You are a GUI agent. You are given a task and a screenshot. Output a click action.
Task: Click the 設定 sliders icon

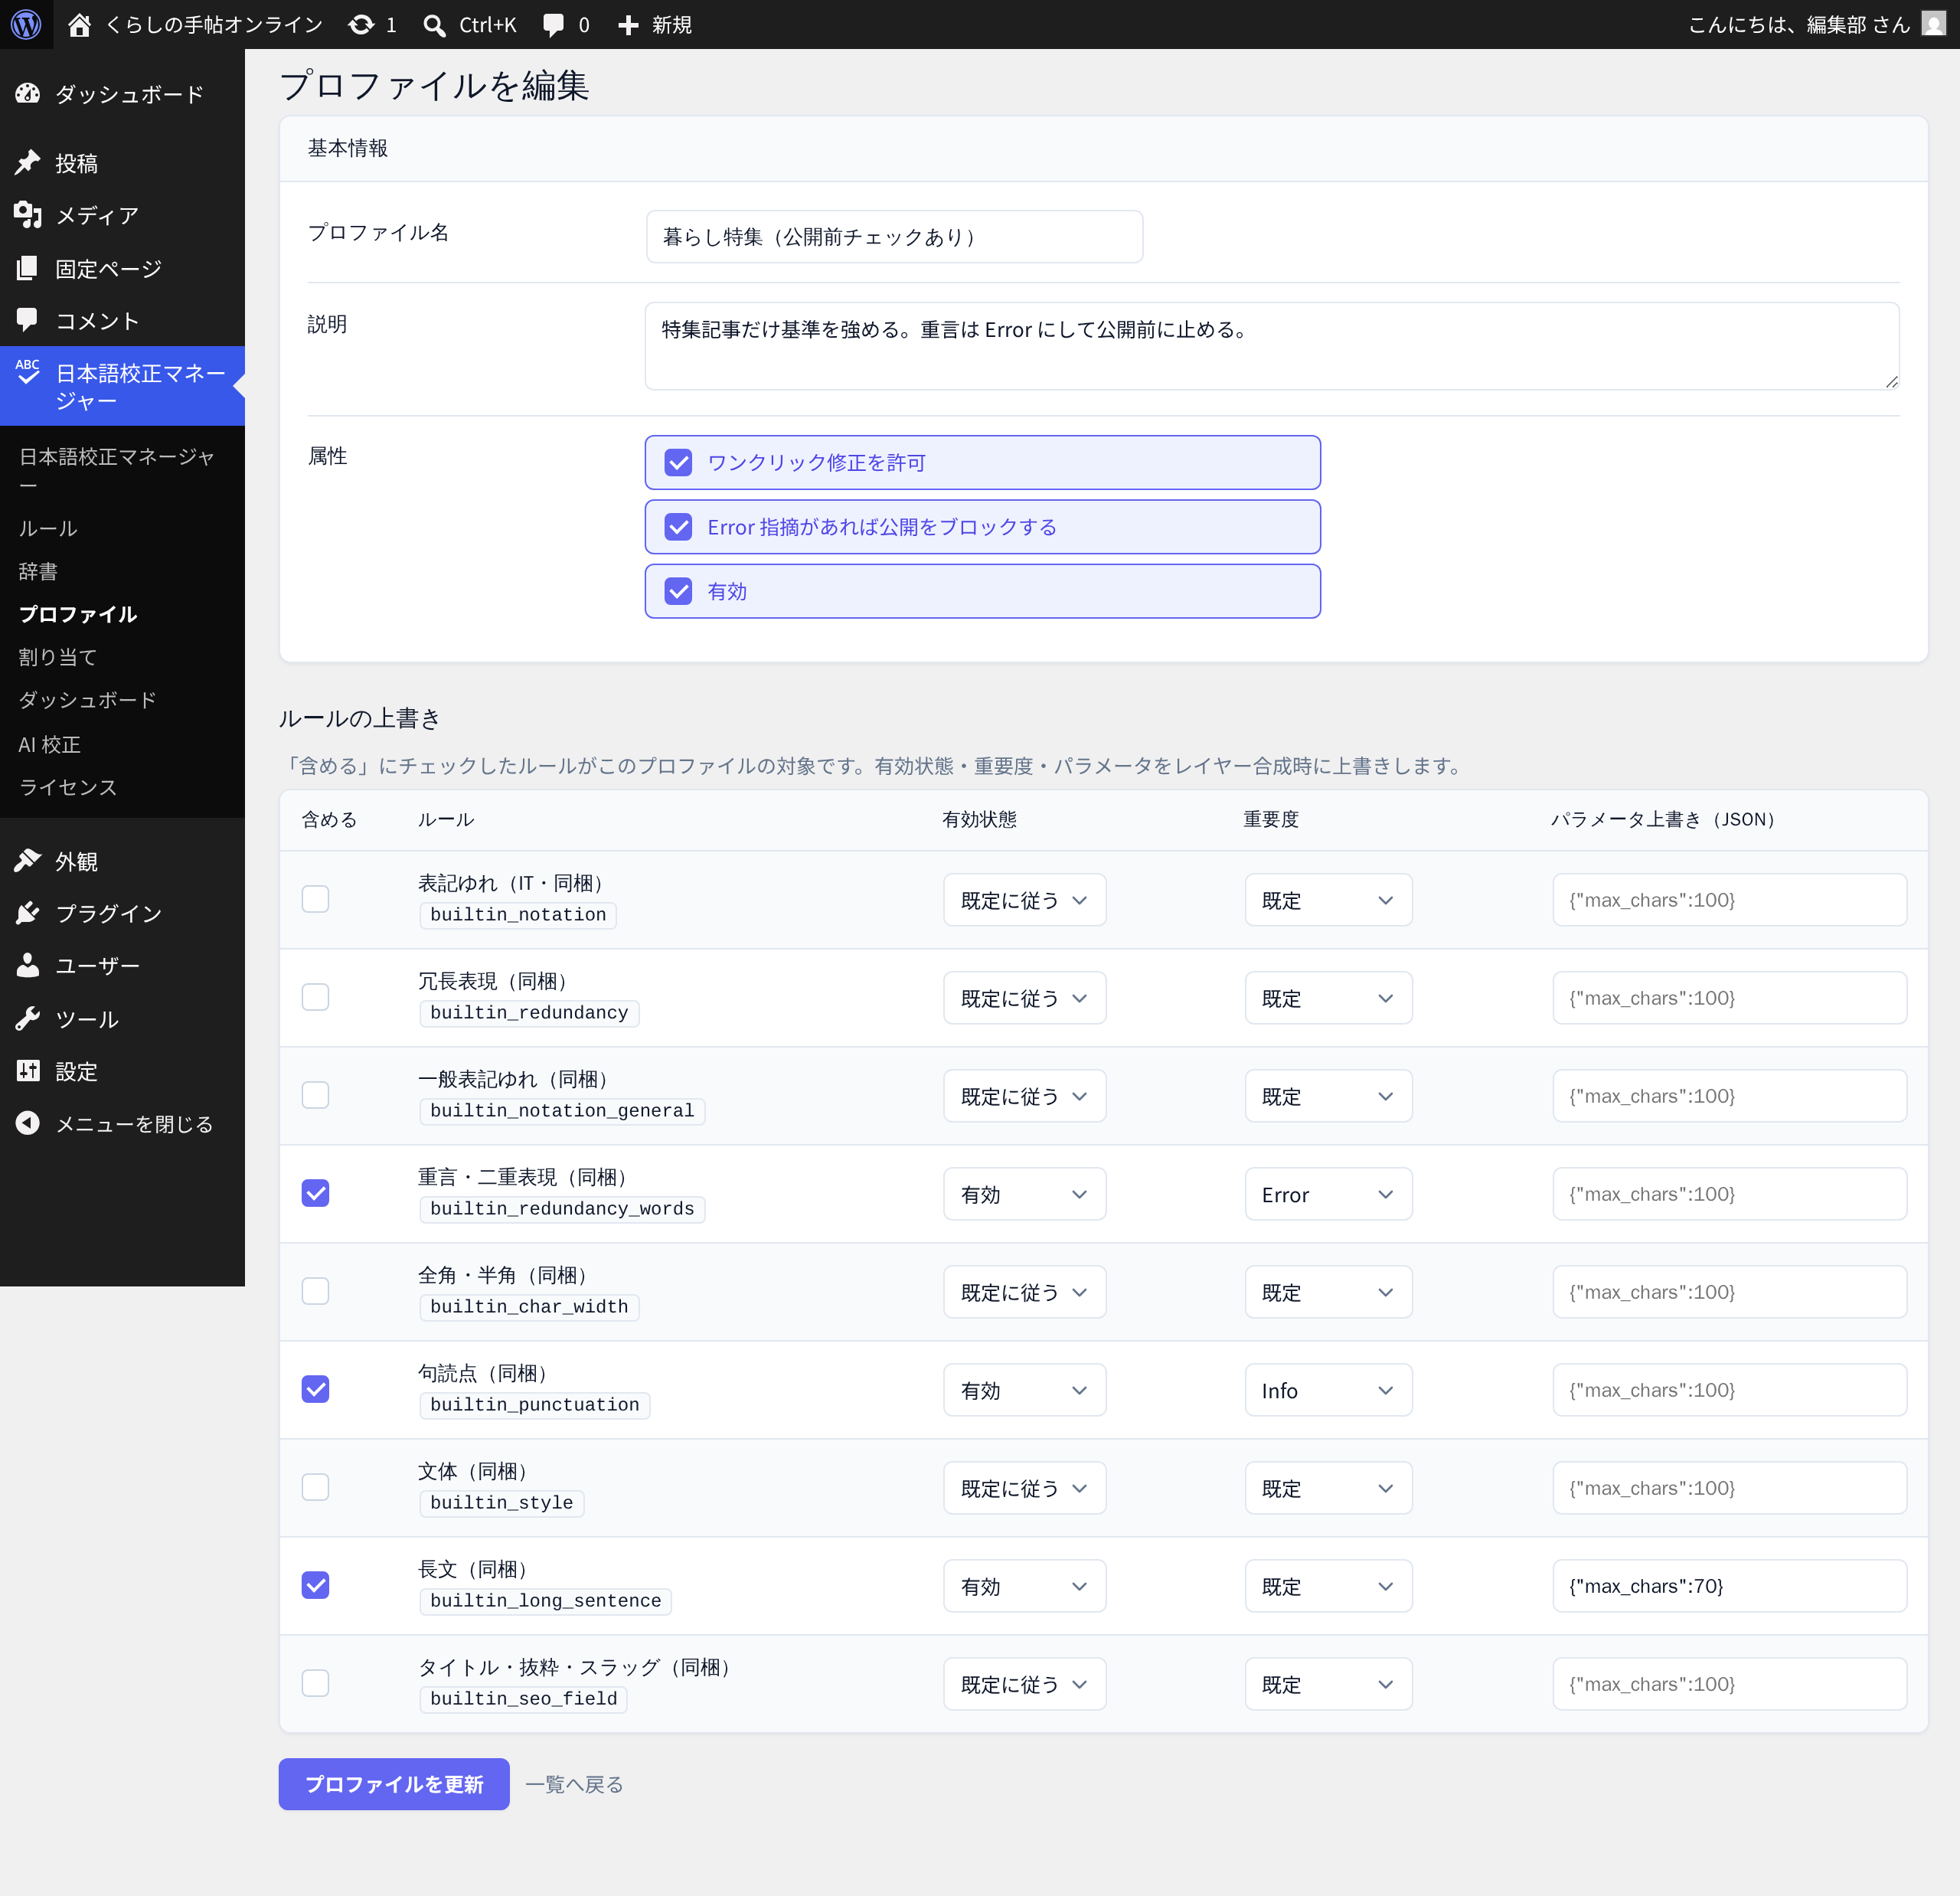[28, 1071]
